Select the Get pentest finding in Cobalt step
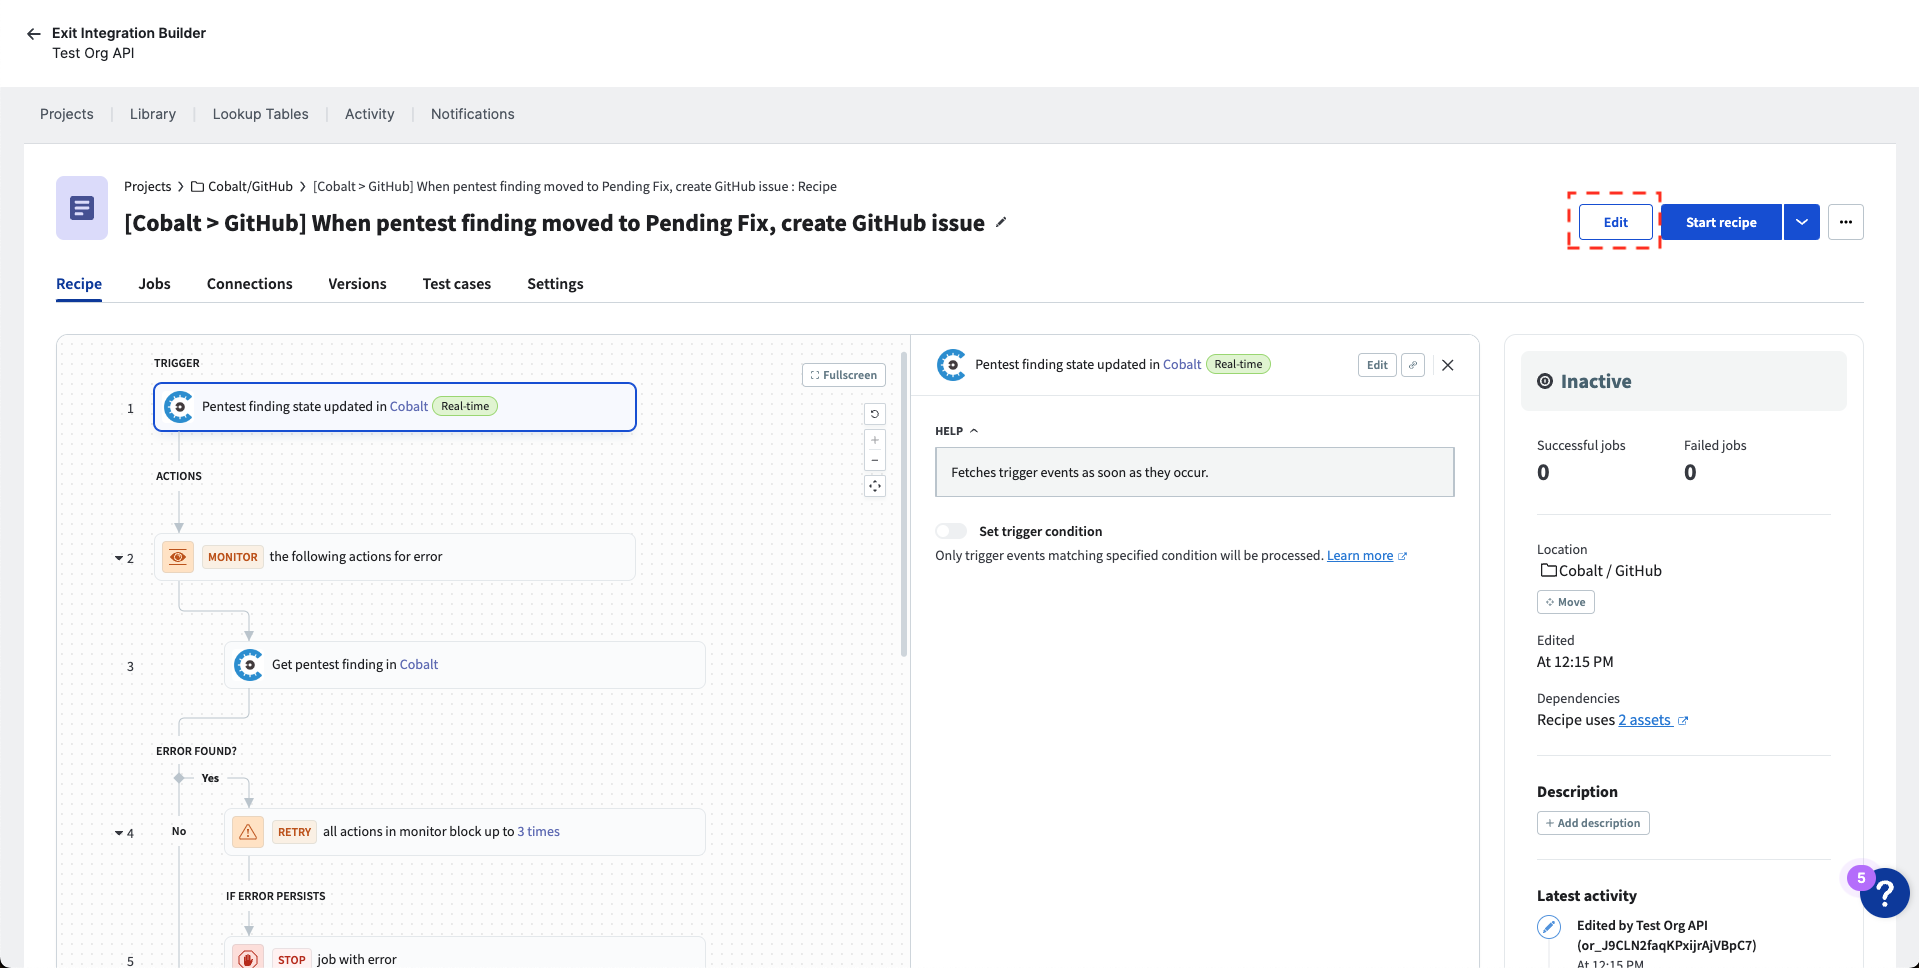 pyautogui.click(x=465, y=665)
